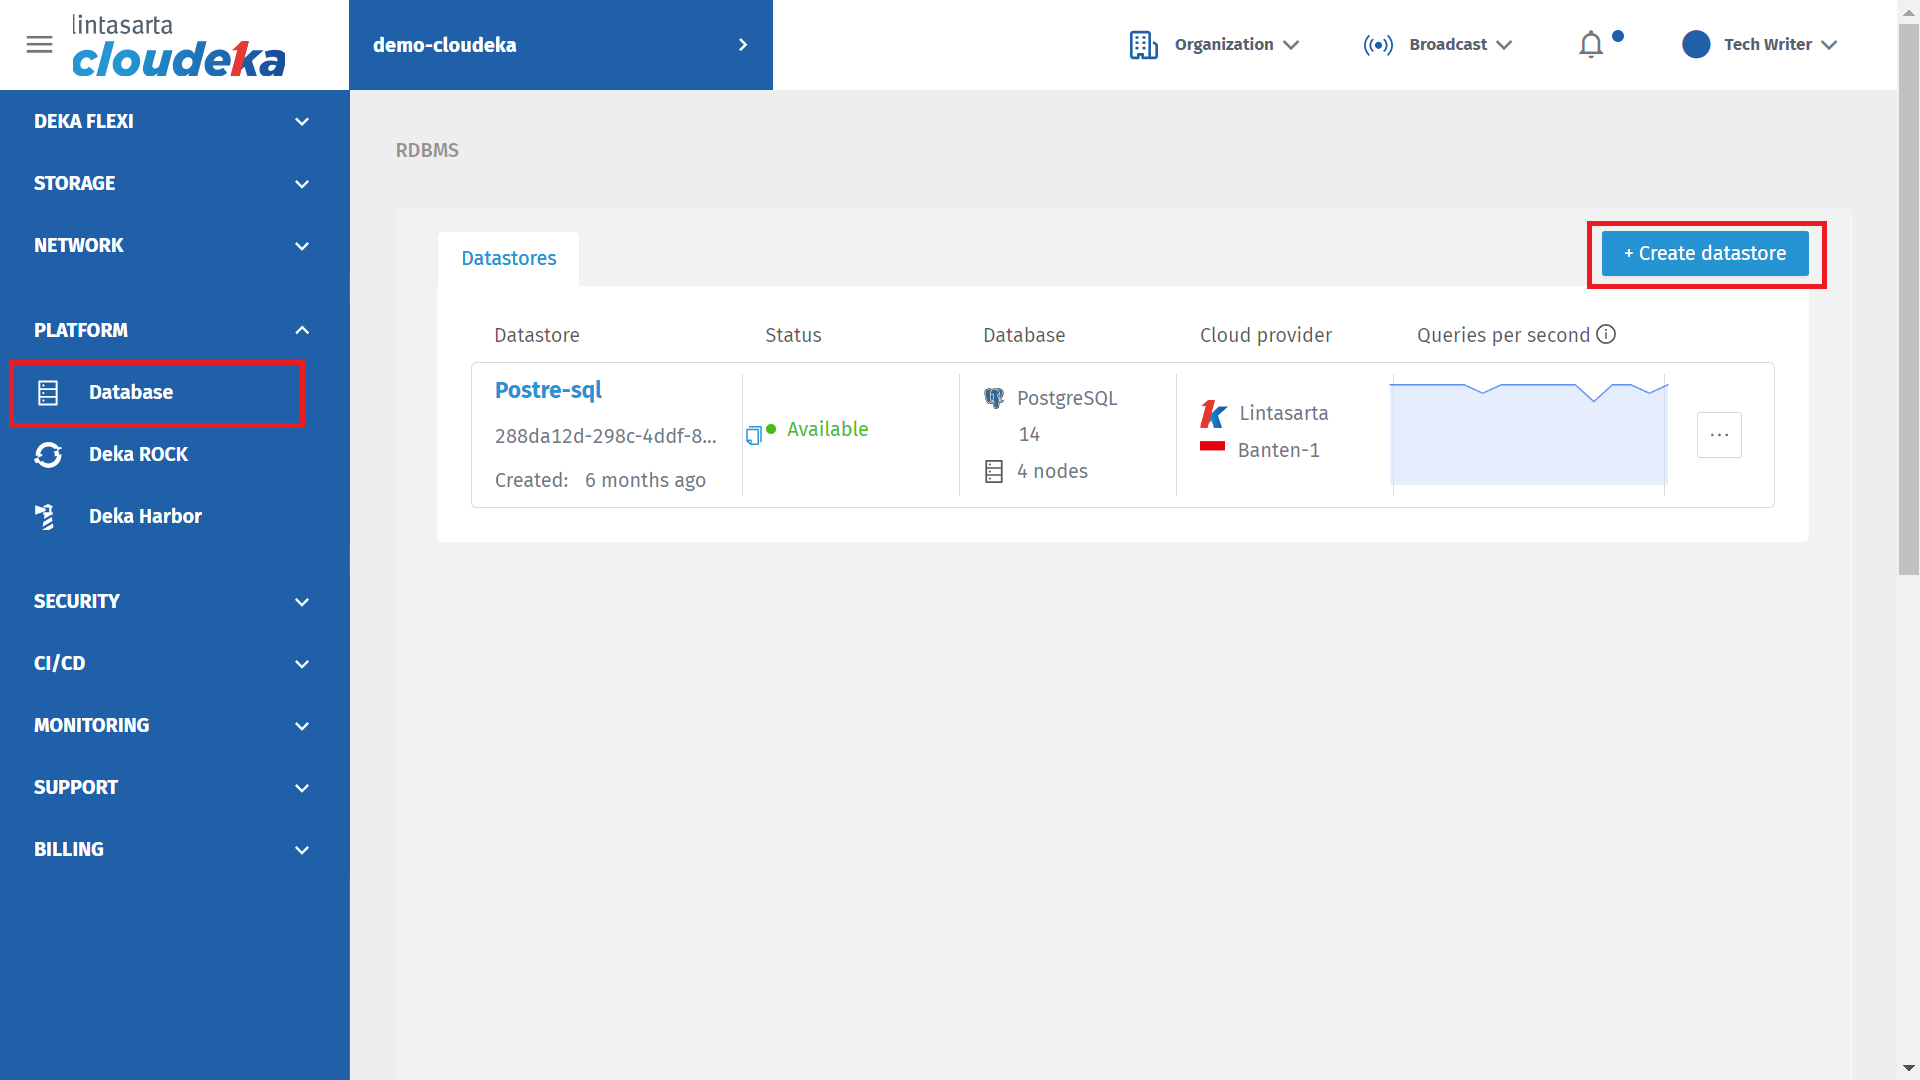The height and width of the screenshot is (1080, 1920).
Task: Expand the DEKA FLEXI section
Action: (172, 121)
